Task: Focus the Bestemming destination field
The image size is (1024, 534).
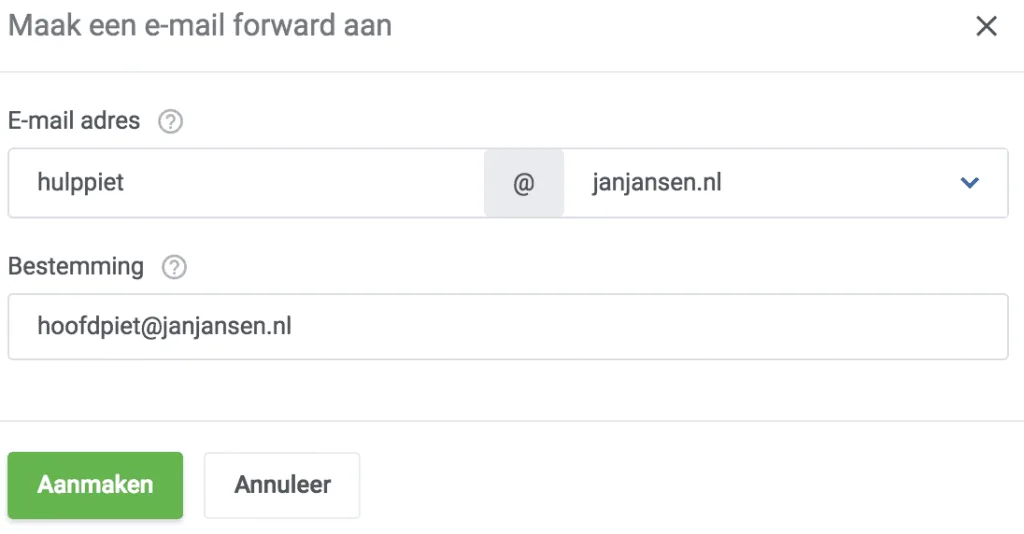Action: [508, 326]
